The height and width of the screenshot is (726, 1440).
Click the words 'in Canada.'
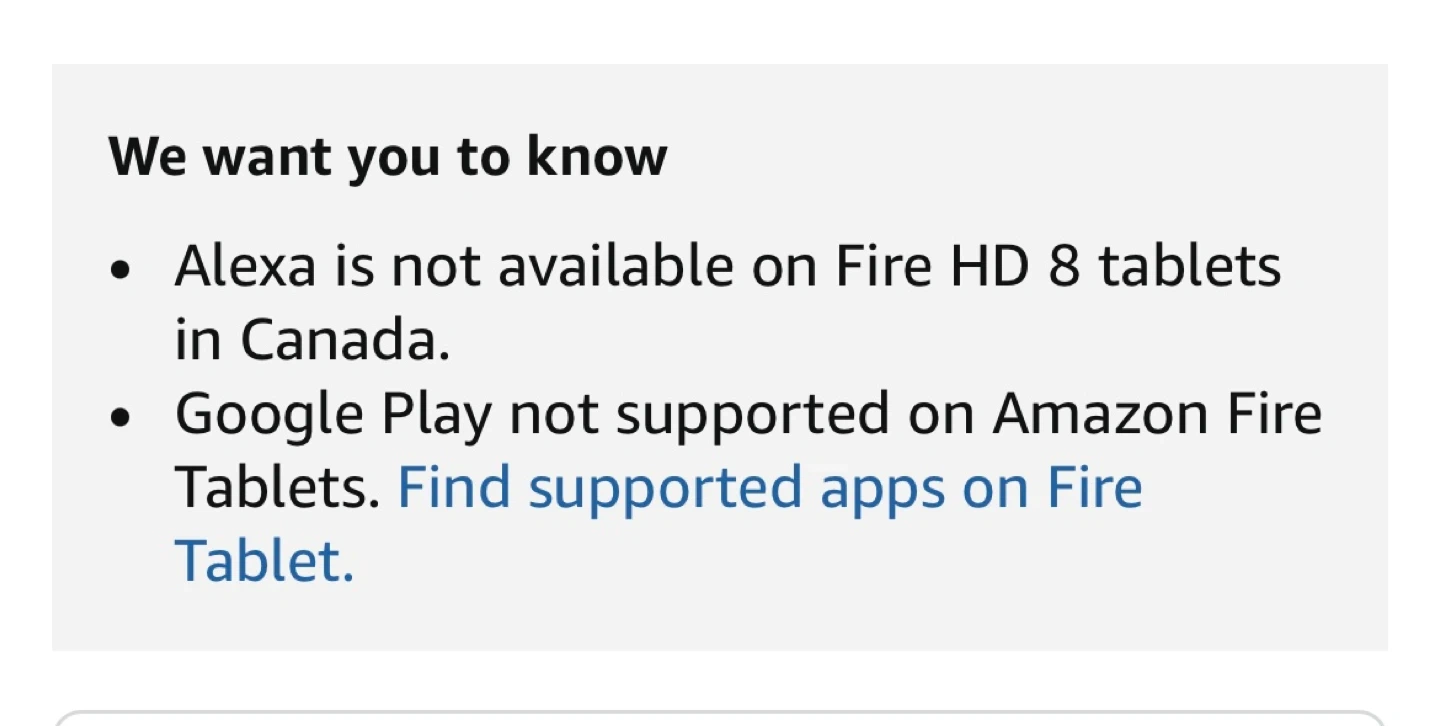[x=312, y=342]
